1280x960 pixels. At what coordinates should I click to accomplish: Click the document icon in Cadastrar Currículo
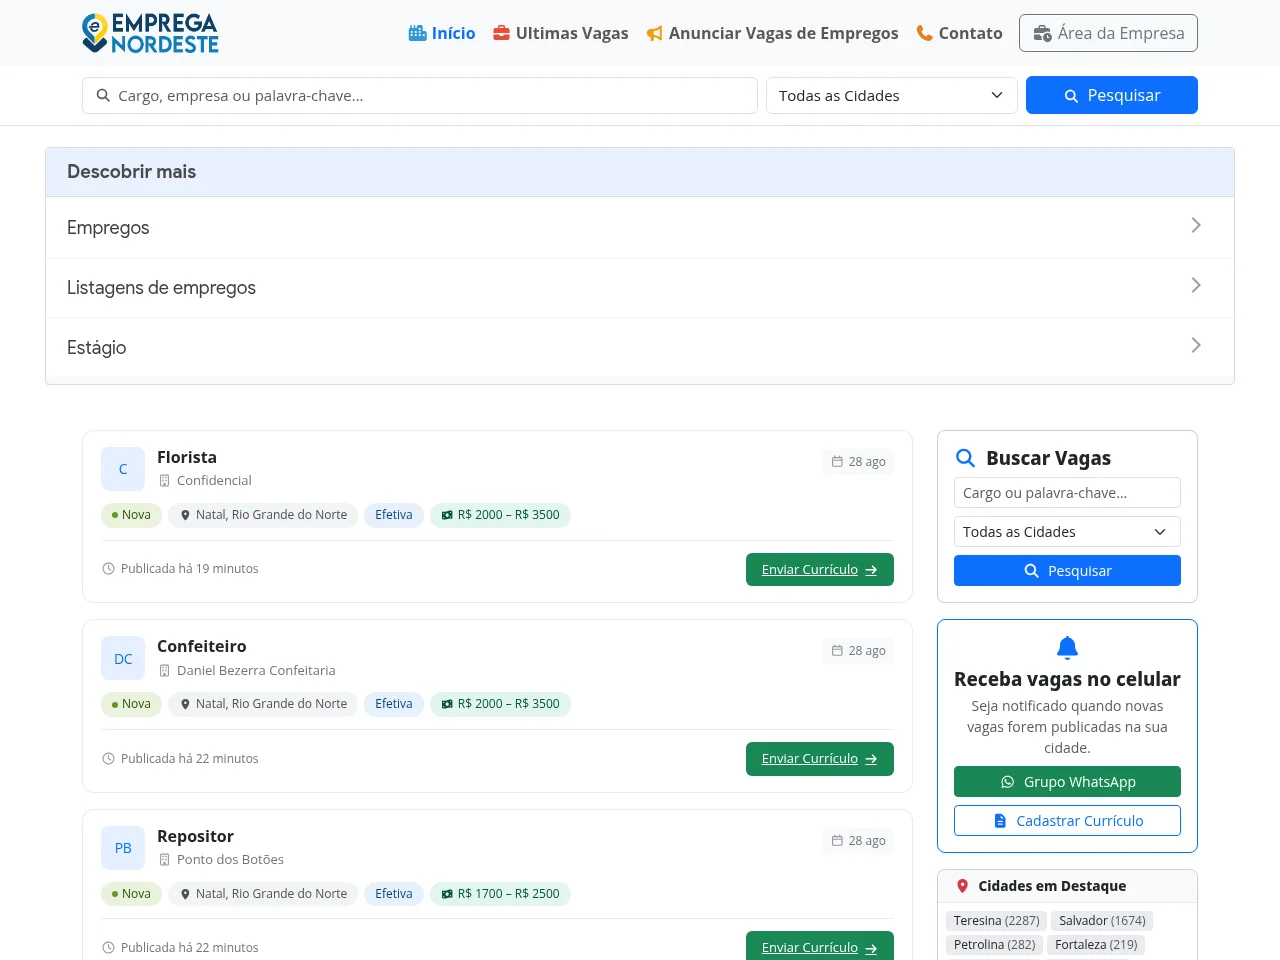(1000, 821)
